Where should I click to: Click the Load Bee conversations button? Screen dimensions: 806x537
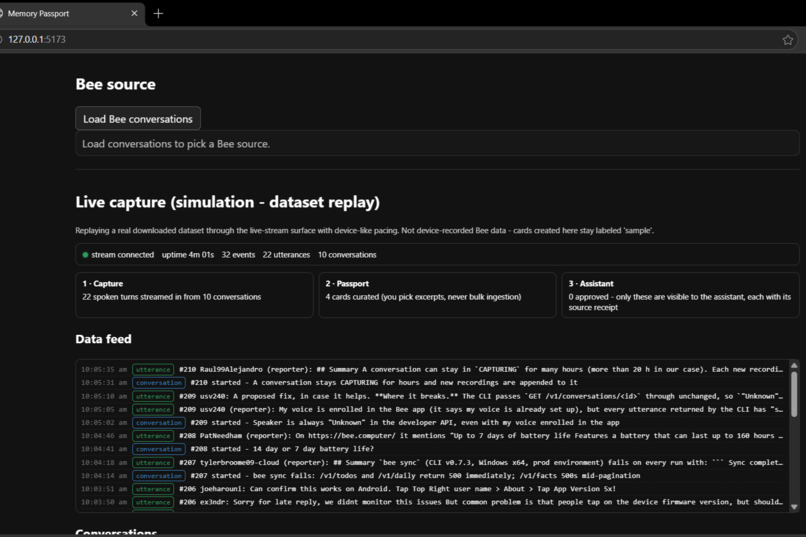[138, 119]
